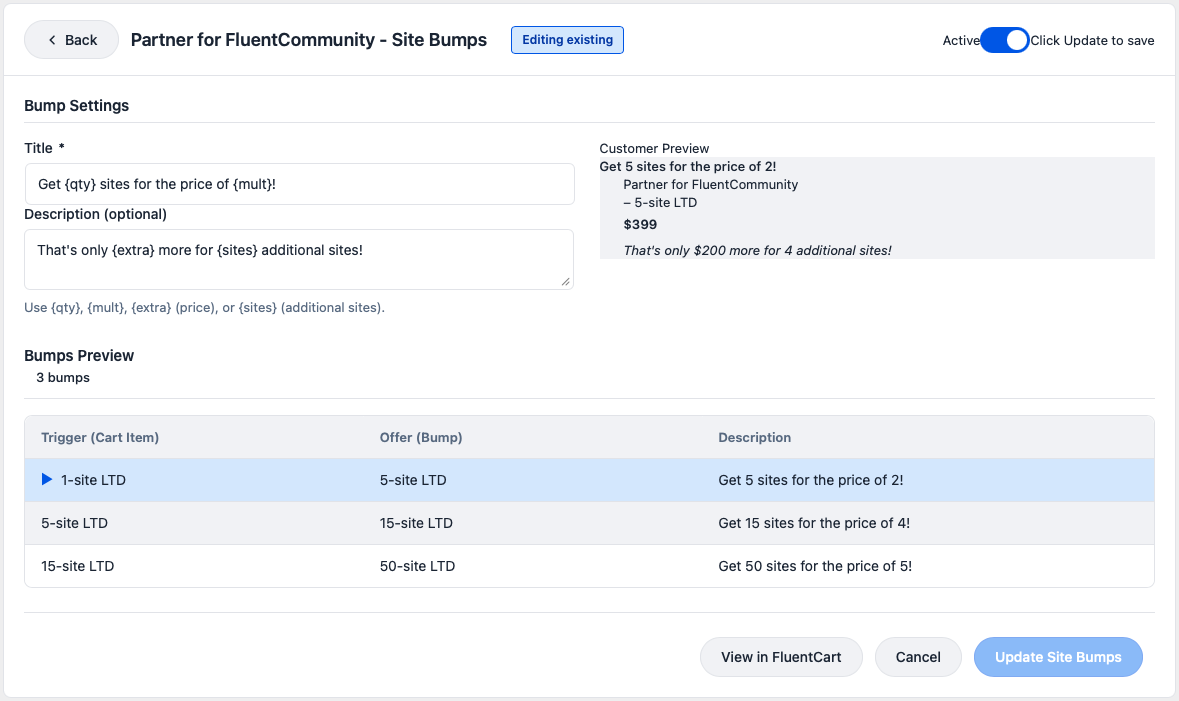Click the Offer (Bump) column header

pyautogui.click(x=421, y=437)
